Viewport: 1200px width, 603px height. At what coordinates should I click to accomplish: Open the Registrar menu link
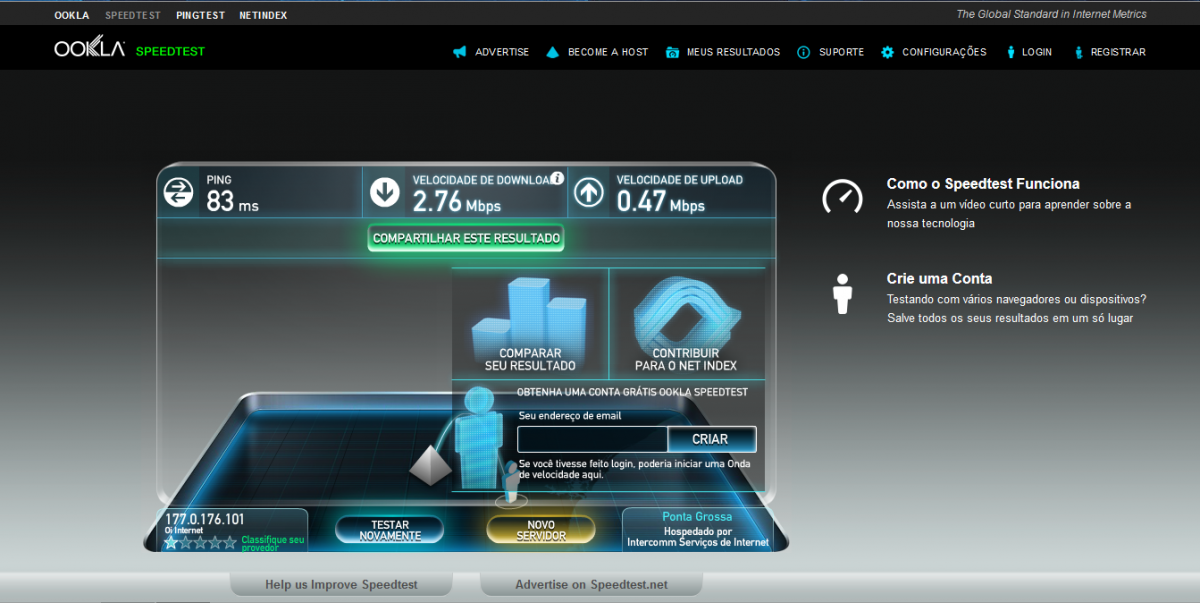pos(1118,52)
